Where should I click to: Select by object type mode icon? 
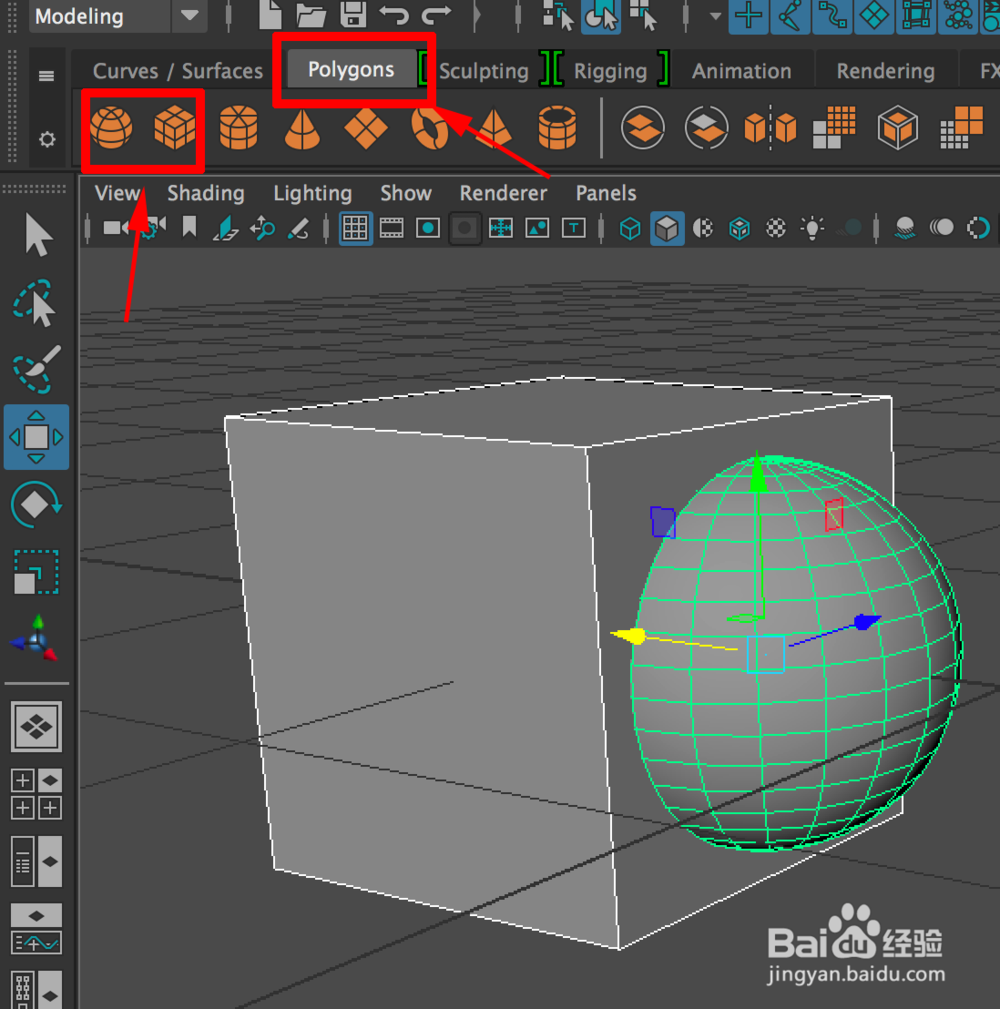(x=601, y=15)
